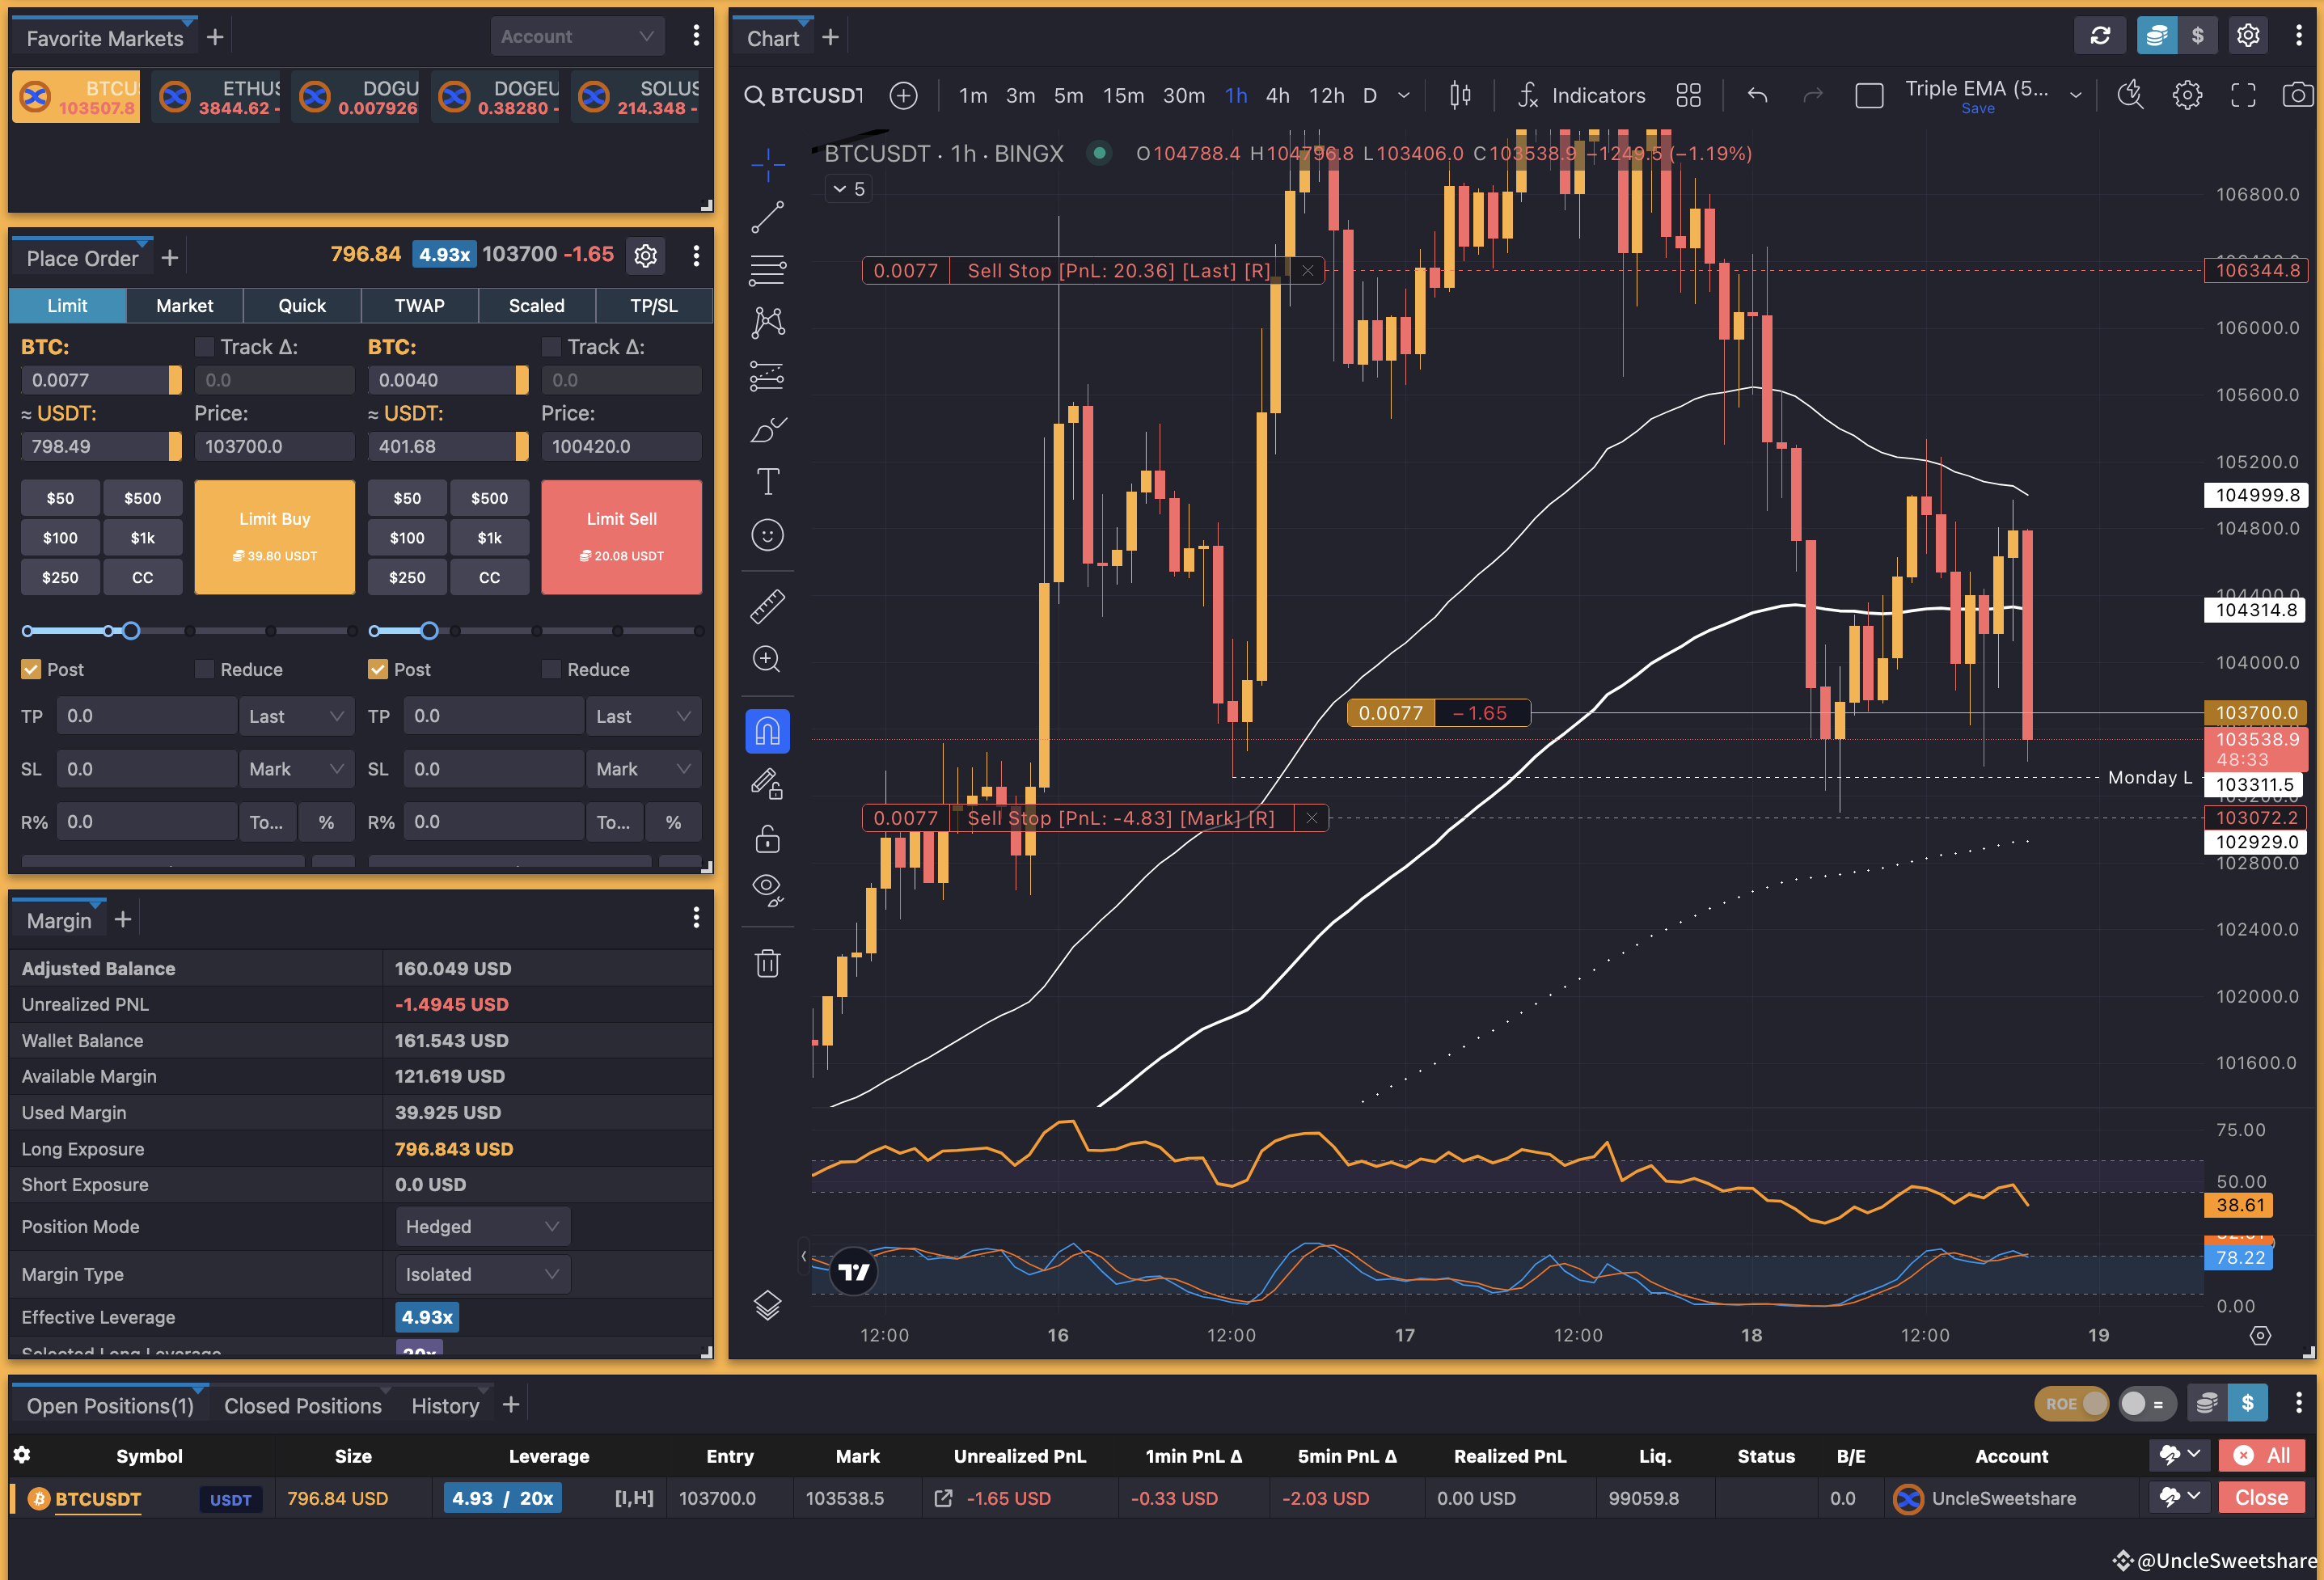Open the forecast and measurement tools
Screen dimensions: 2324x1580
(x=767, y=376)
